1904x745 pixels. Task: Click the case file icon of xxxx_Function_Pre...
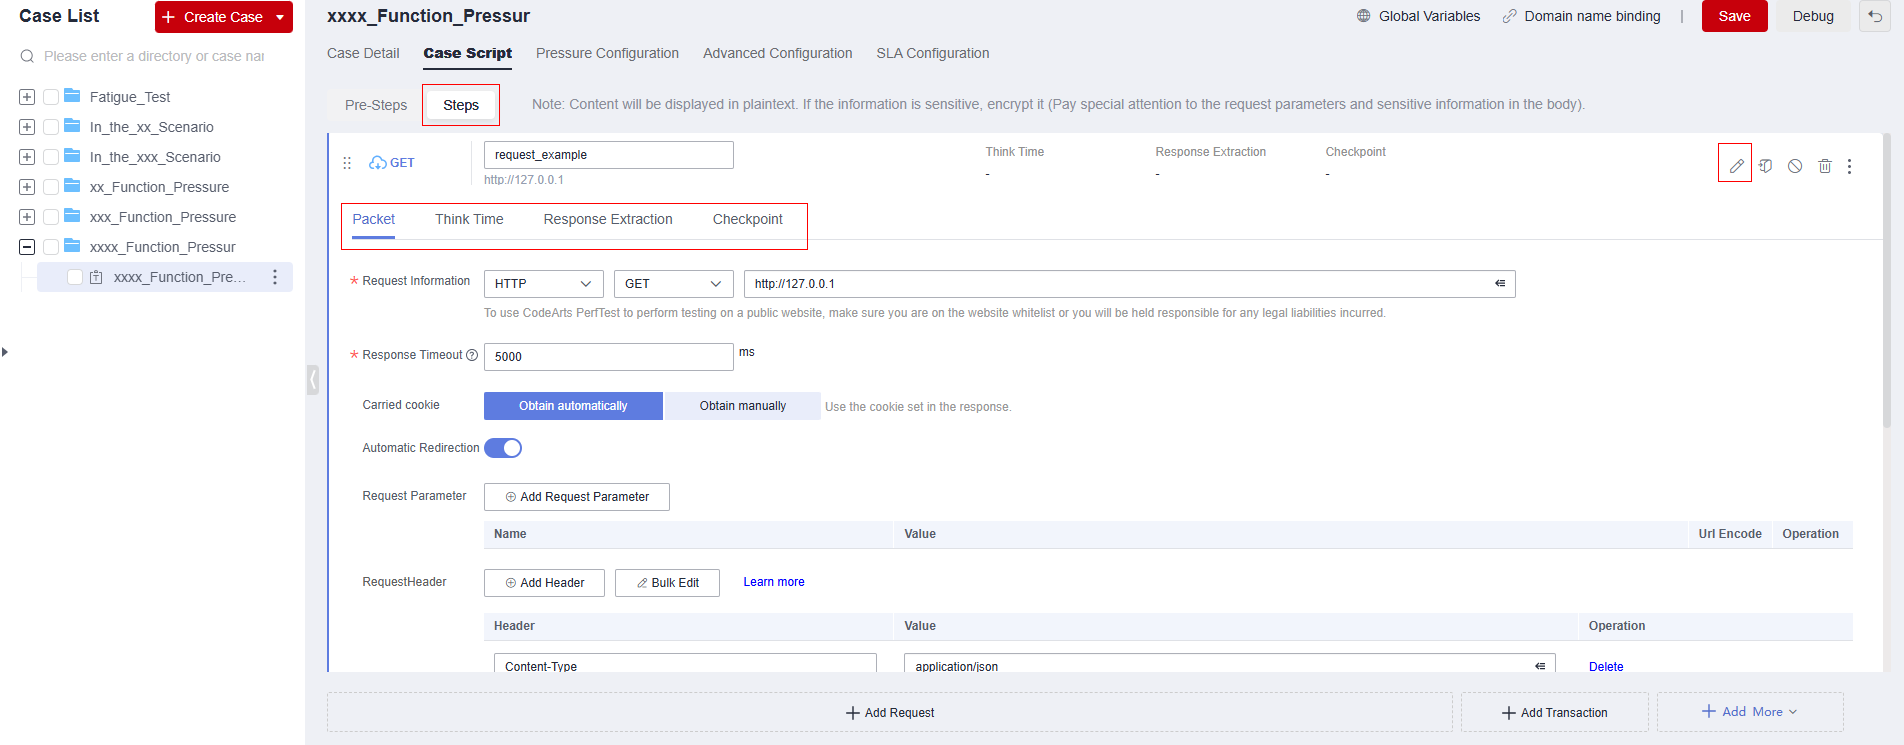(x=96, y=277)
